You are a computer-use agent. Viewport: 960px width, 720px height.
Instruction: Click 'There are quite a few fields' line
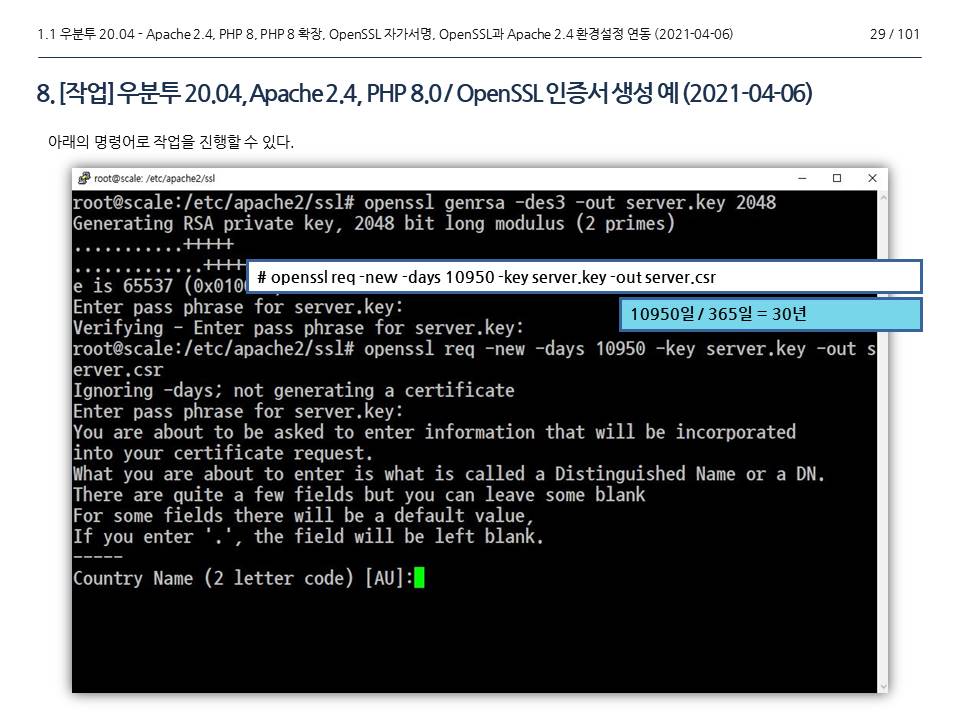(359, 494)
